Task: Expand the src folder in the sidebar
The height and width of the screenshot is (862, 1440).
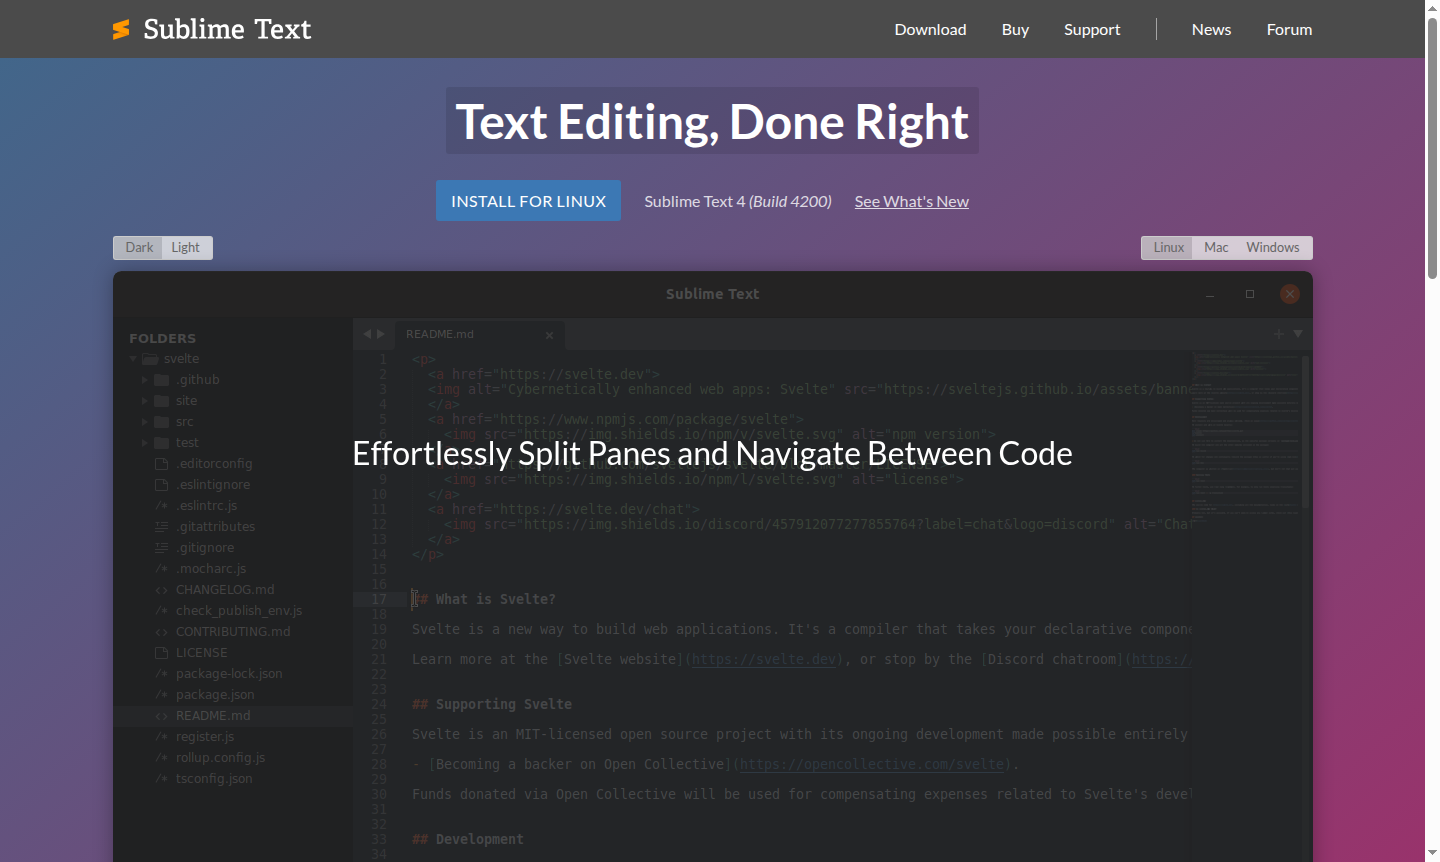Action: click(x=145, y=421)
